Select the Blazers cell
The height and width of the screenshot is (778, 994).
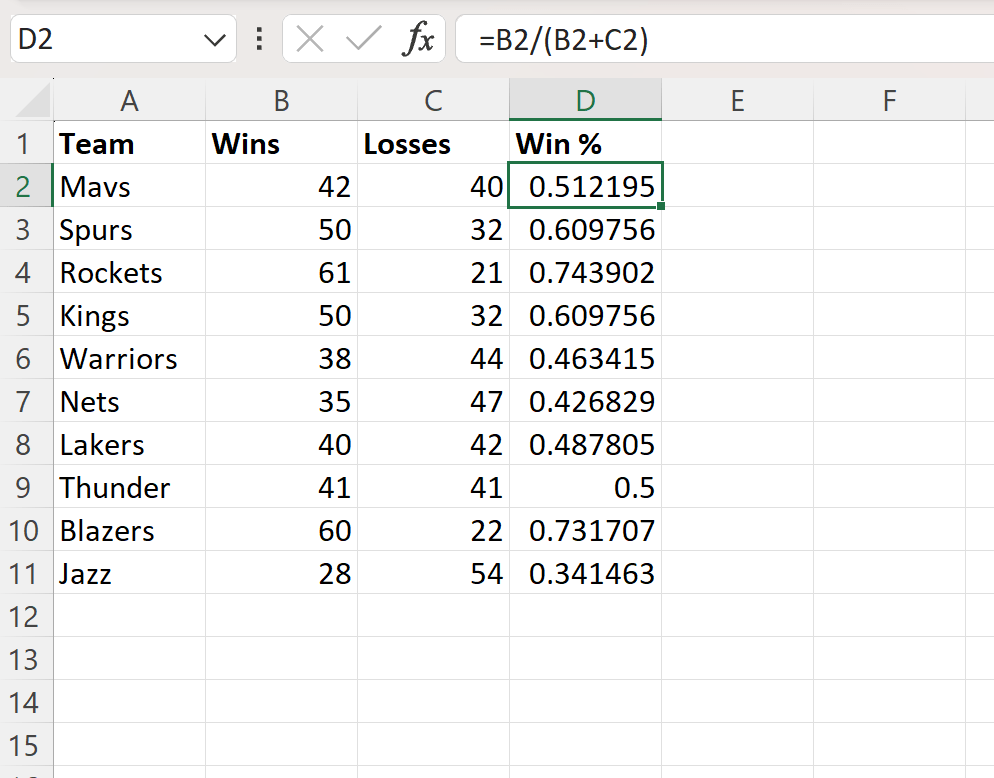click(x=129, y=530)
